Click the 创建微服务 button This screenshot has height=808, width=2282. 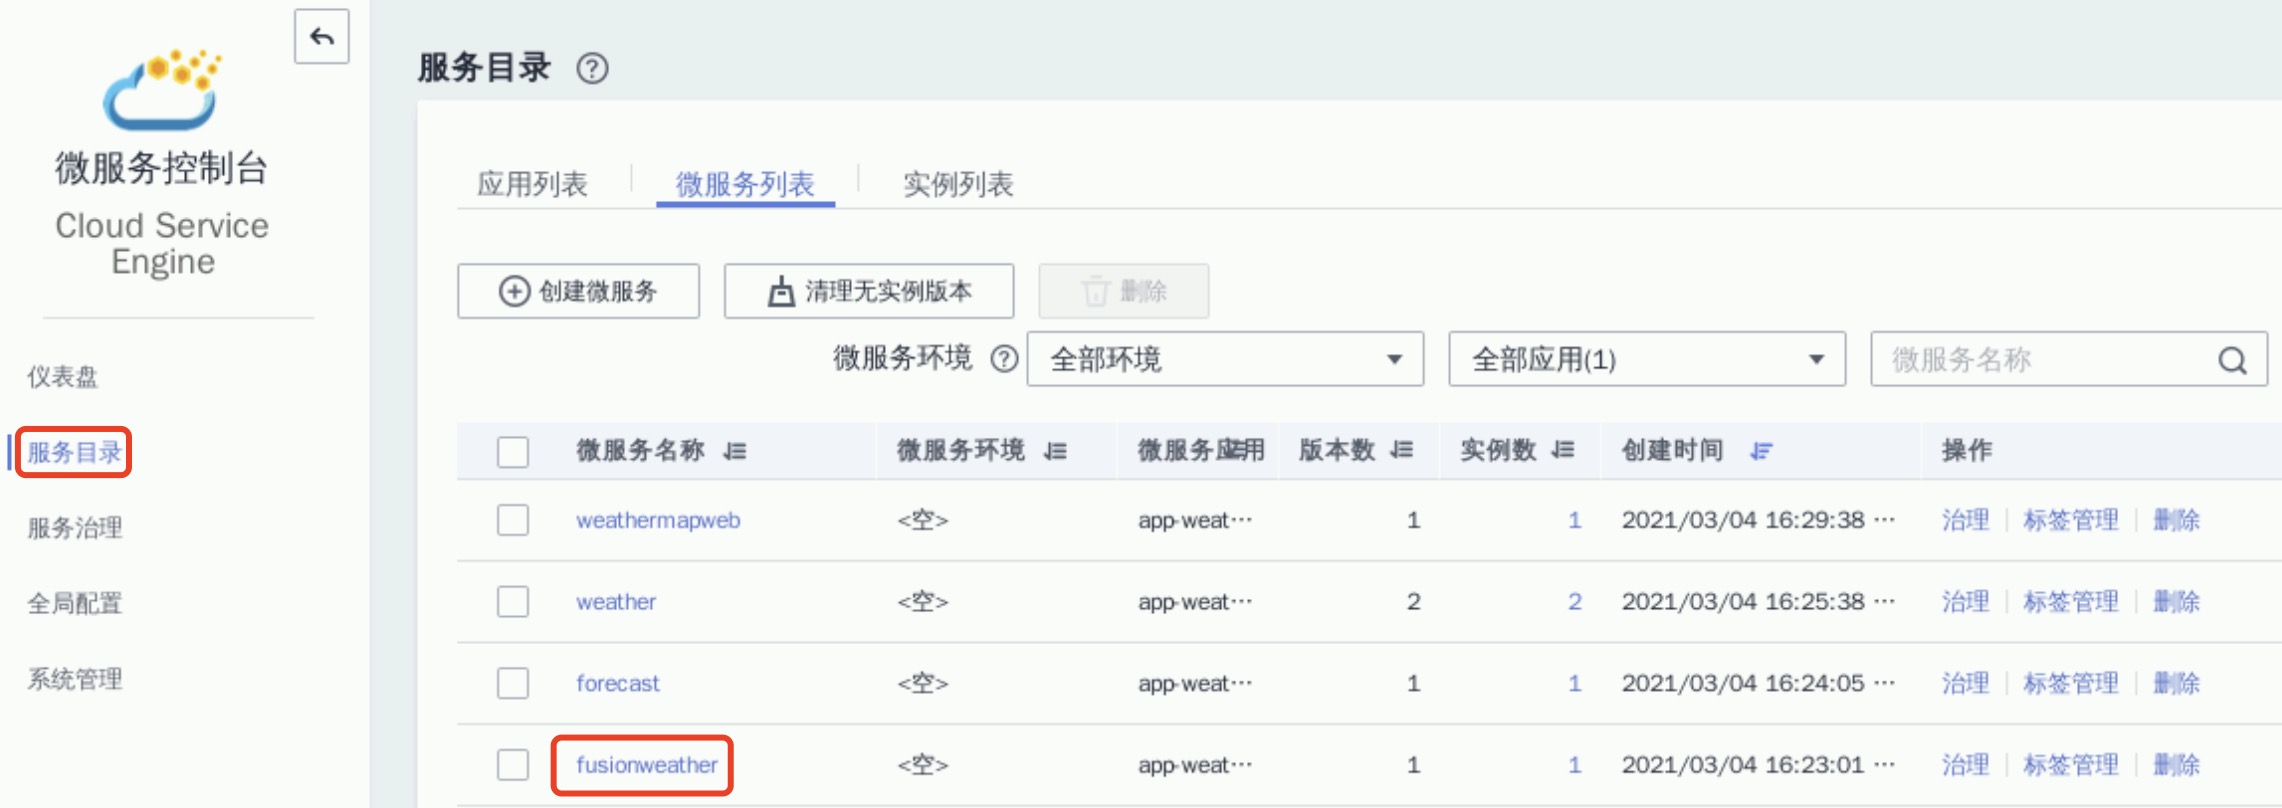pos(578,291)
